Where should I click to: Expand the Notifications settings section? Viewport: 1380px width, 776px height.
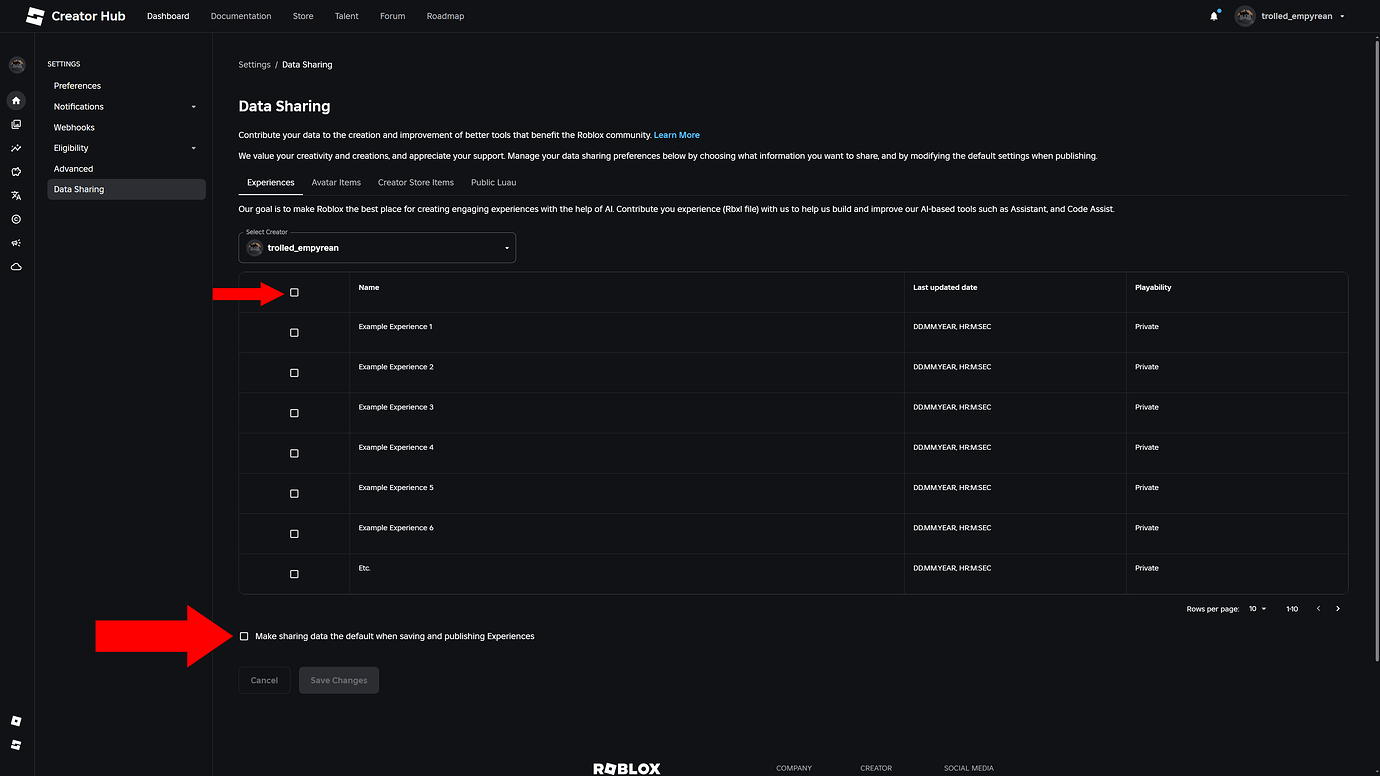click(x=194, y=106)
